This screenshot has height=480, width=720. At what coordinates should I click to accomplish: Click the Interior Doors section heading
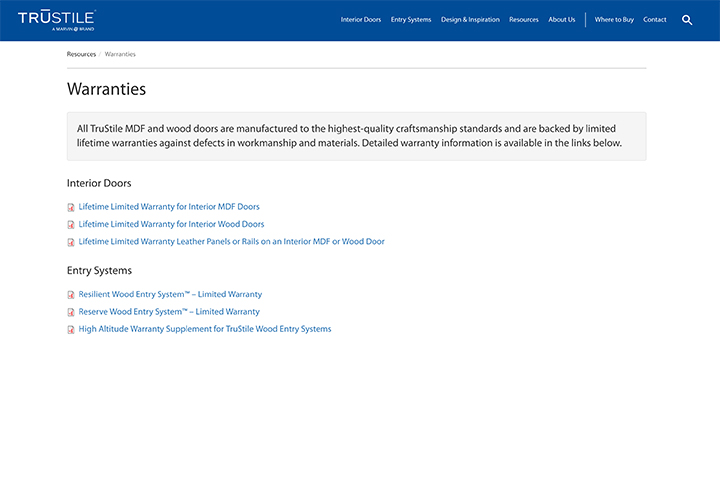click(99, 183)
